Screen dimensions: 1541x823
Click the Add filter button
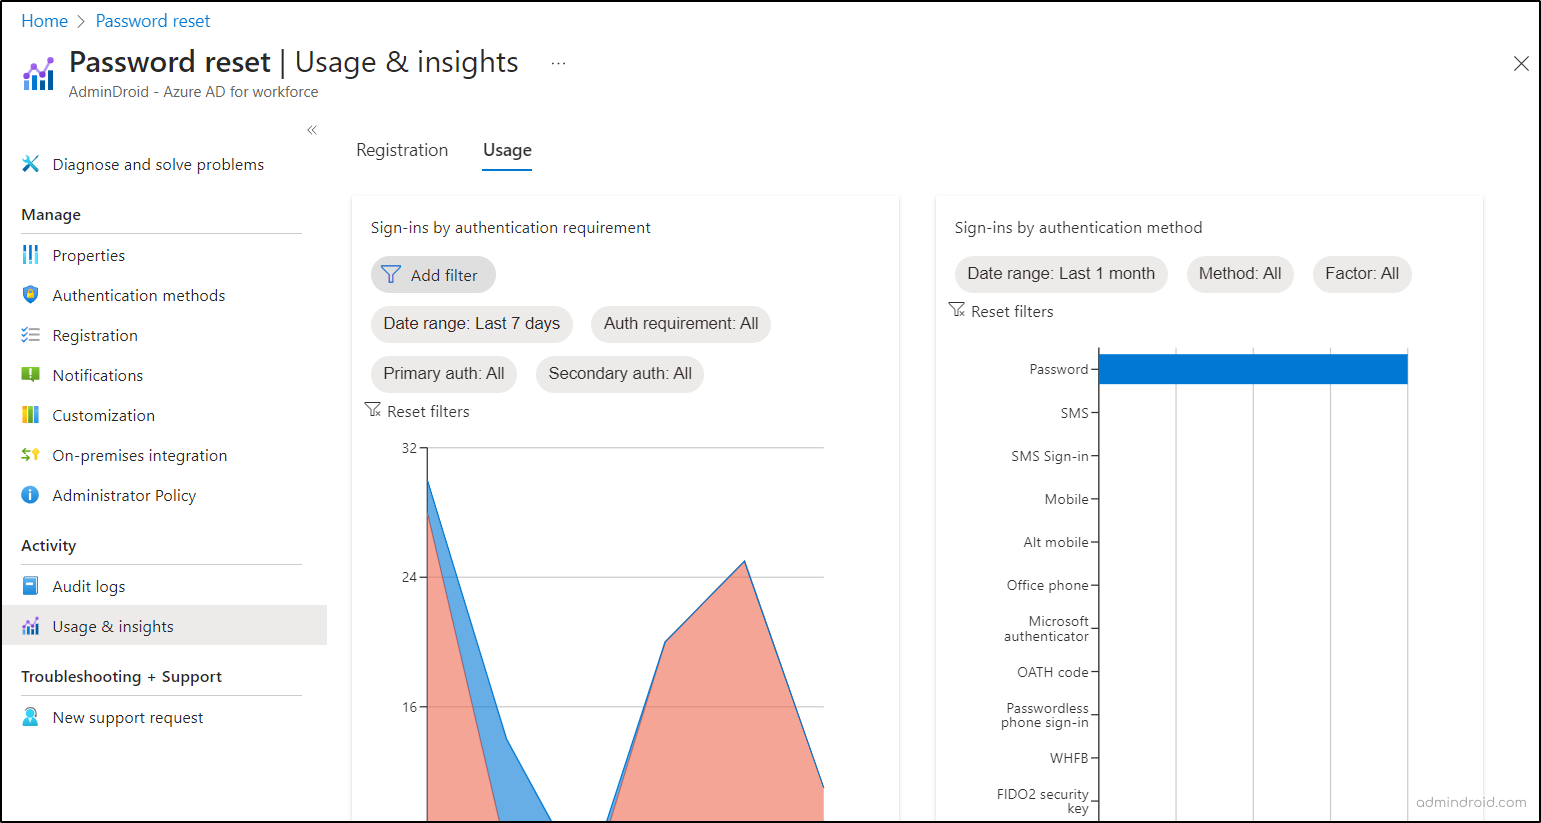point(433,274)
